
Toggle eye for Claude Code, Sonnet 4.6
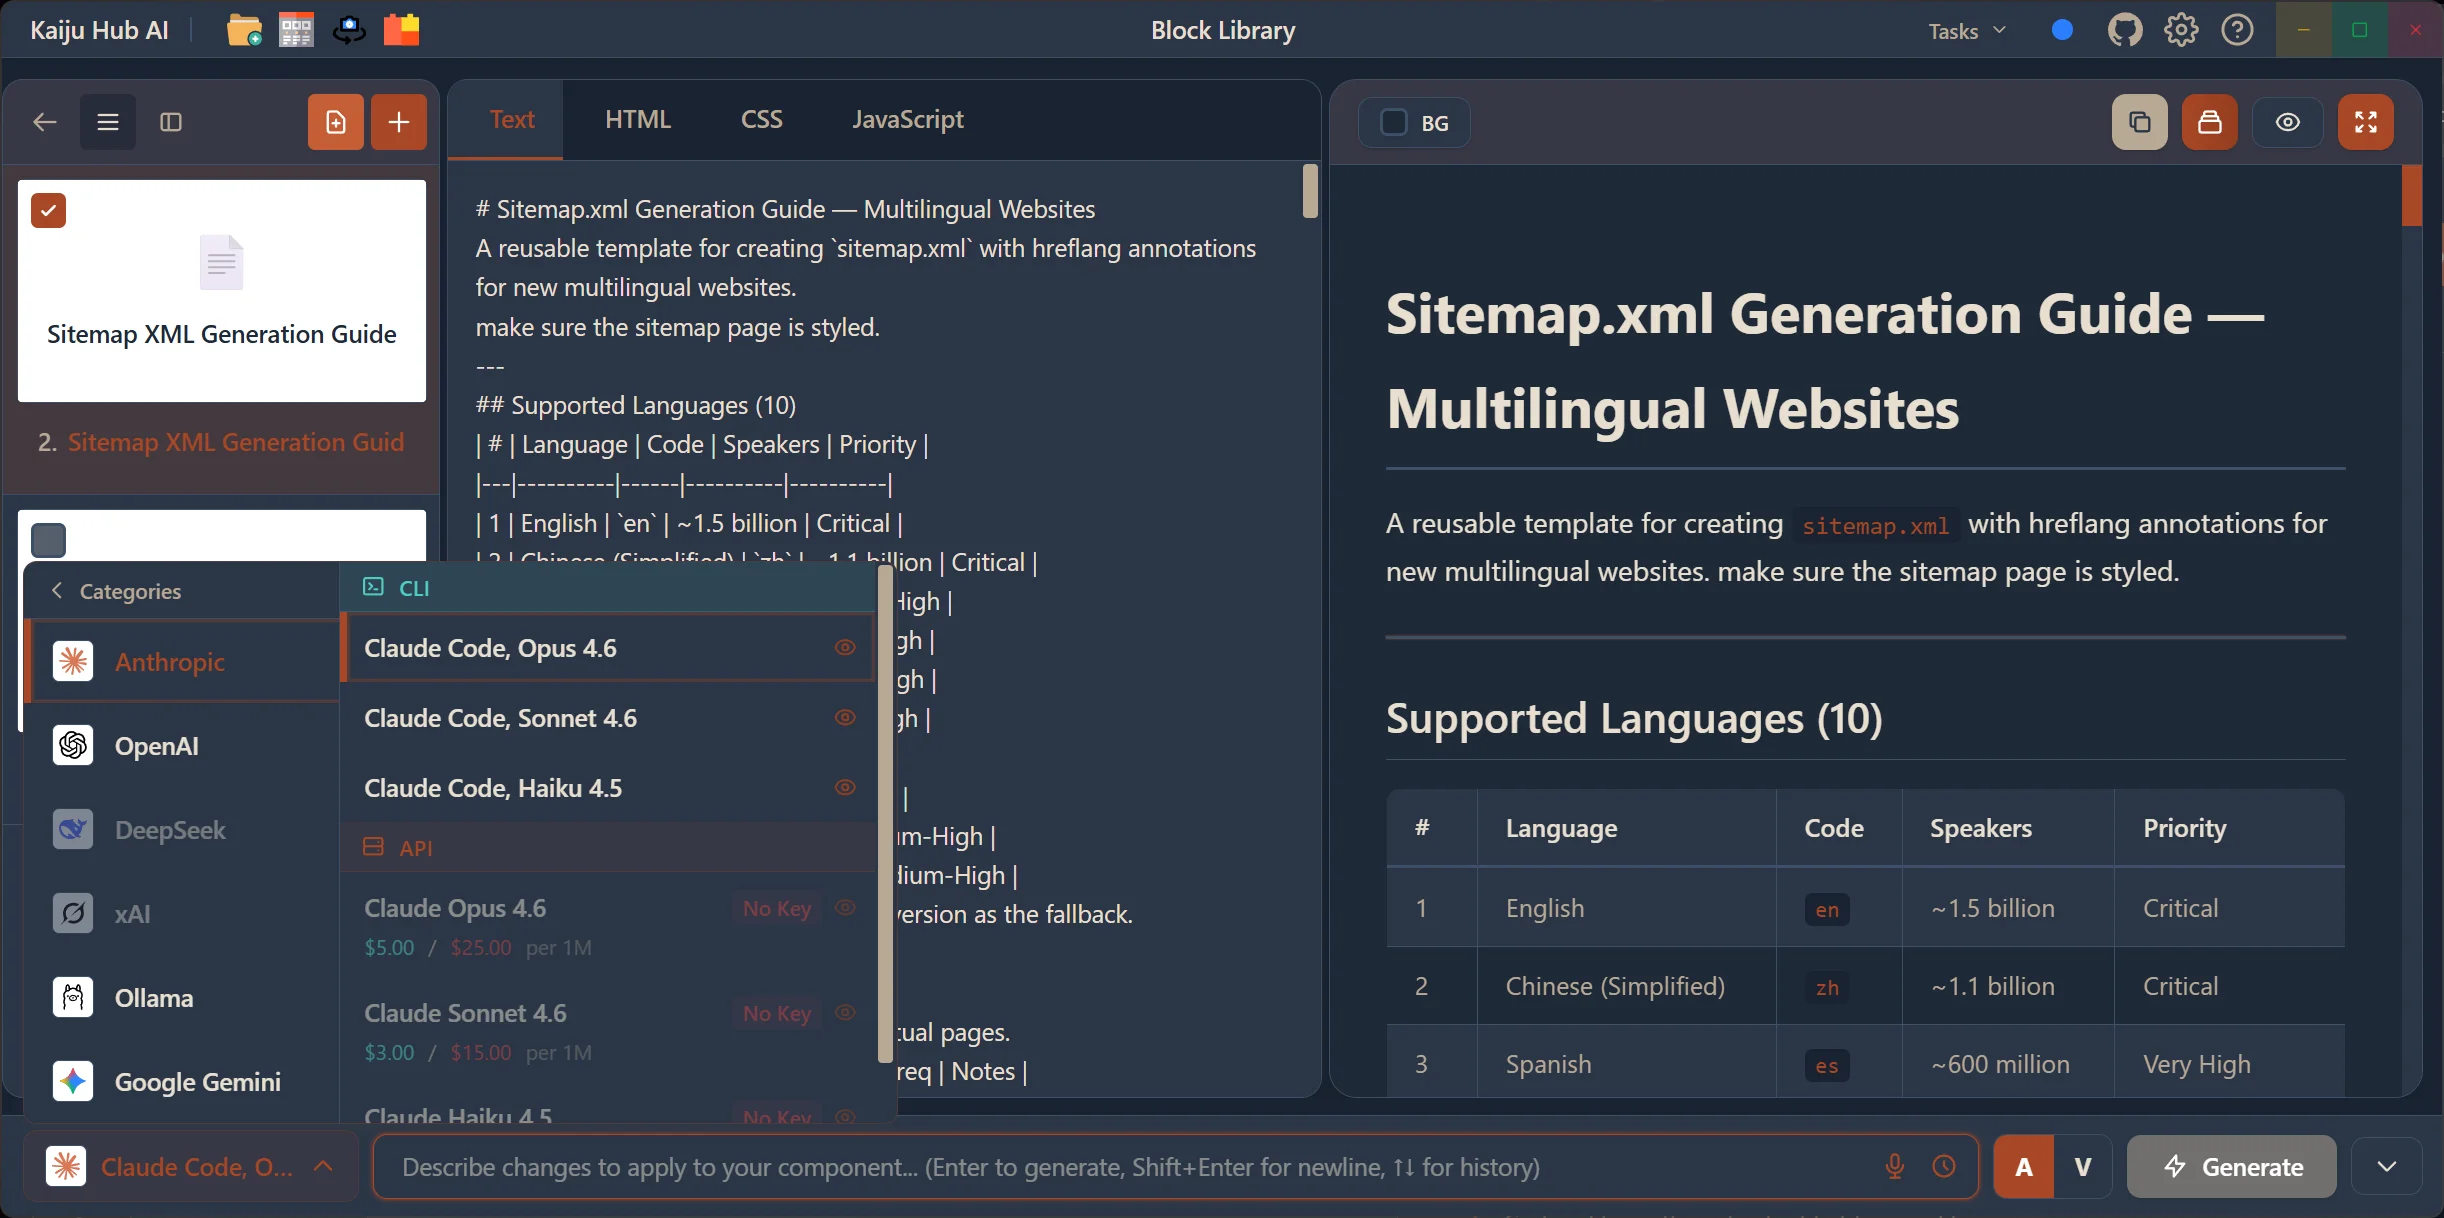(845, 718)
